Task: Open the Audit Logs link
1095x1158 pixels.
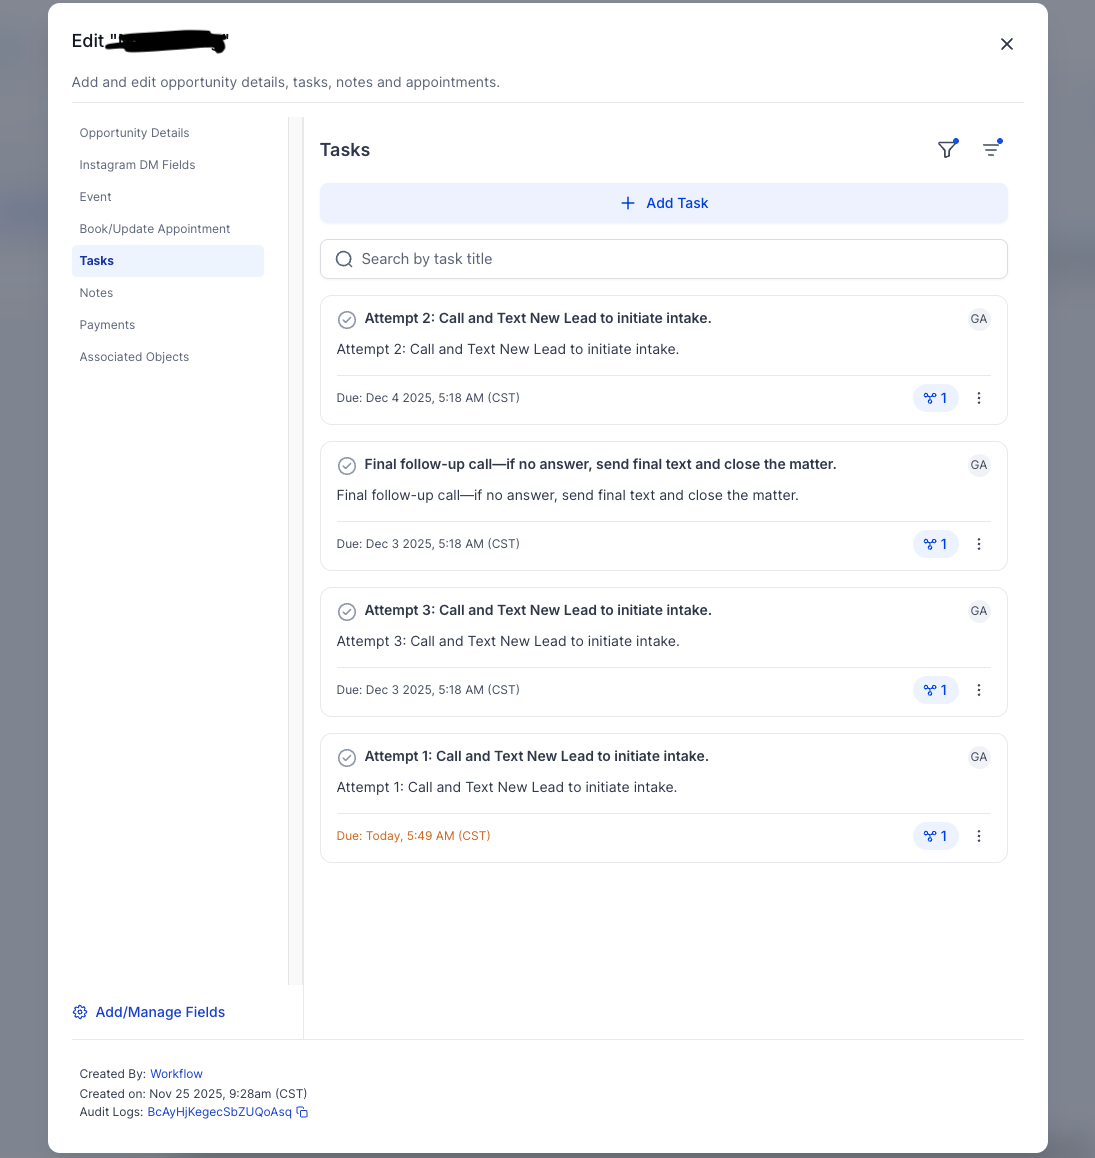Action: [x=219, y=1111]
